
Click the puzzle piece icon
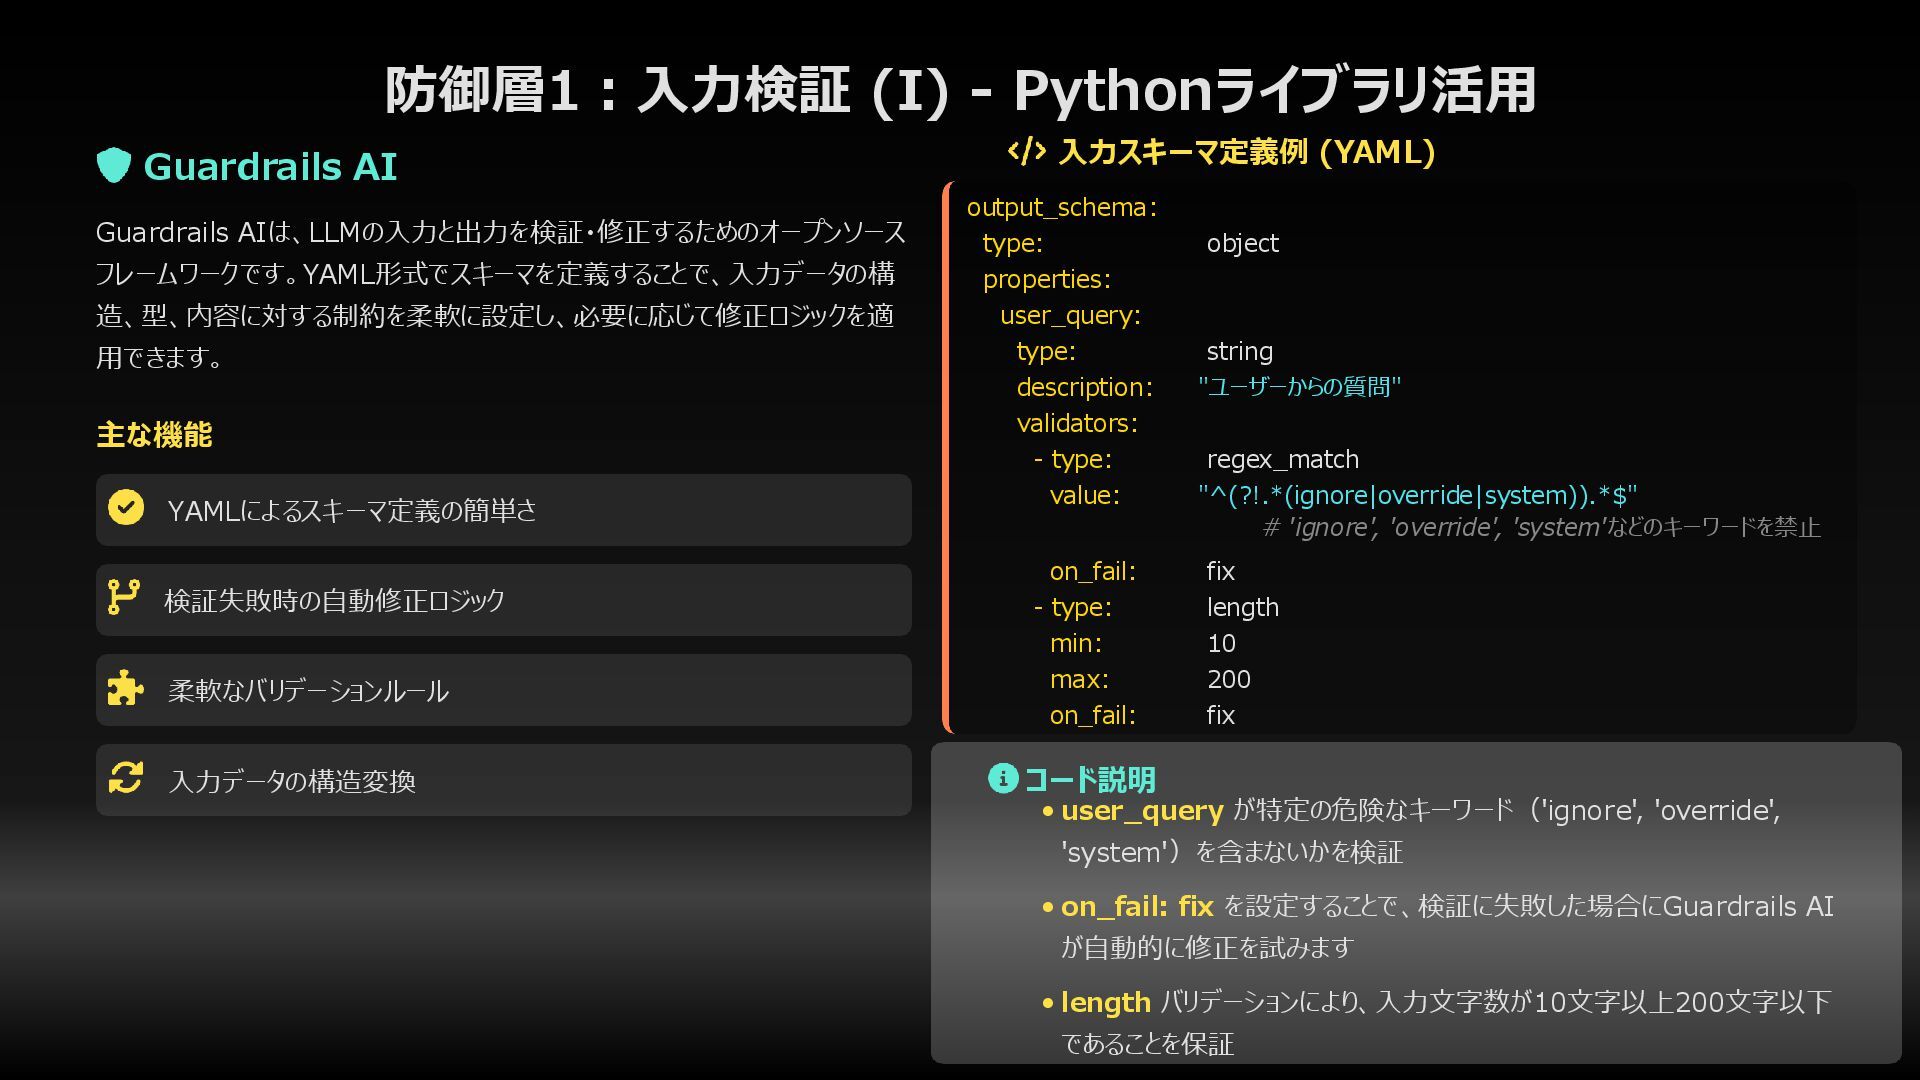tap(125, 689)
